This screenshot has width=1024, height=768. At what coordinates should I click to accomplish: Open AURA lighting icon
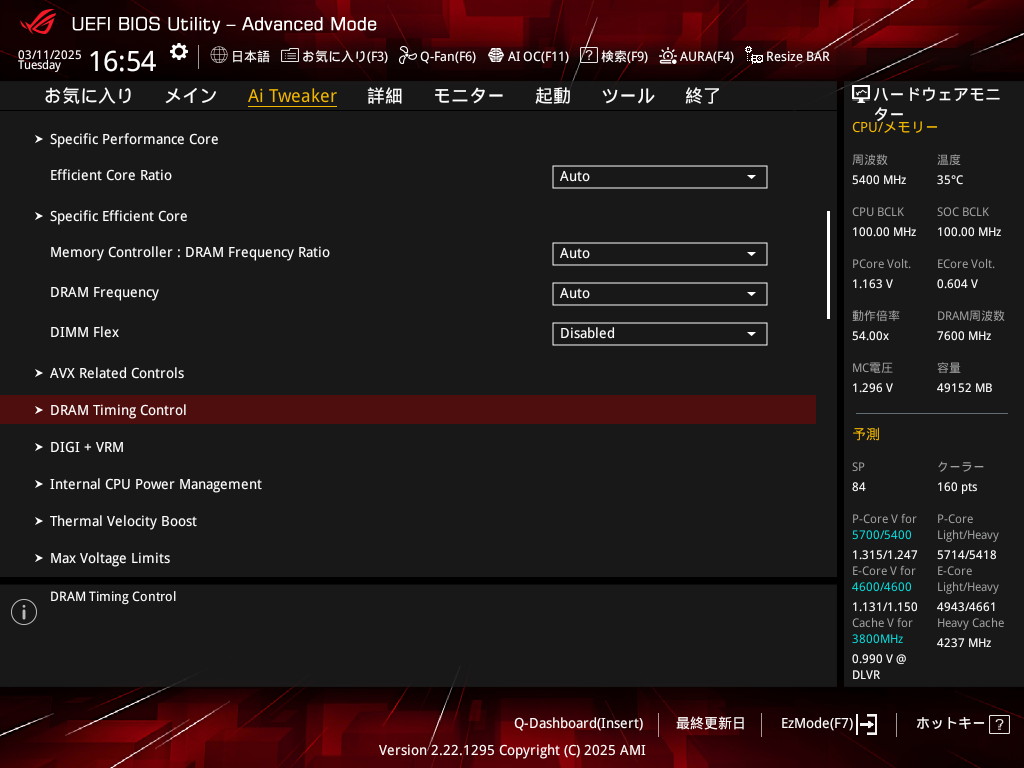point(667,56)
